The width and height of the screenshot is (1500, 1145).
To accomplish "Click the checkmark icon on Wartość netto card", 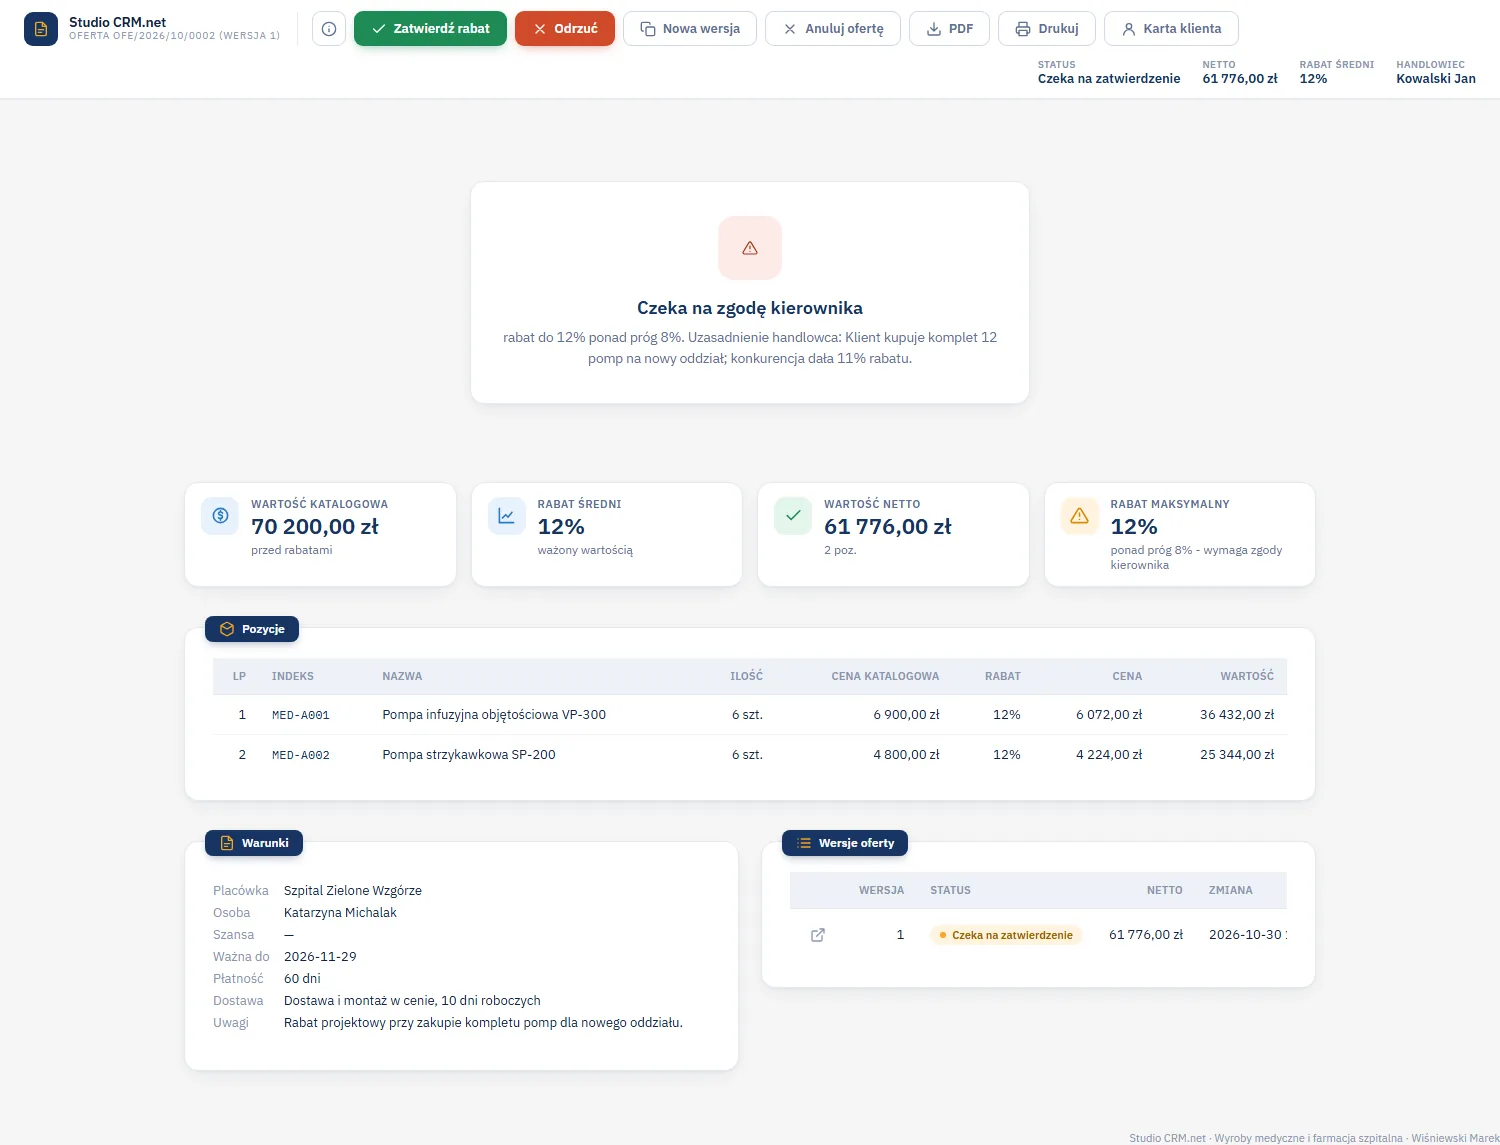I will (x=793, y=516).
